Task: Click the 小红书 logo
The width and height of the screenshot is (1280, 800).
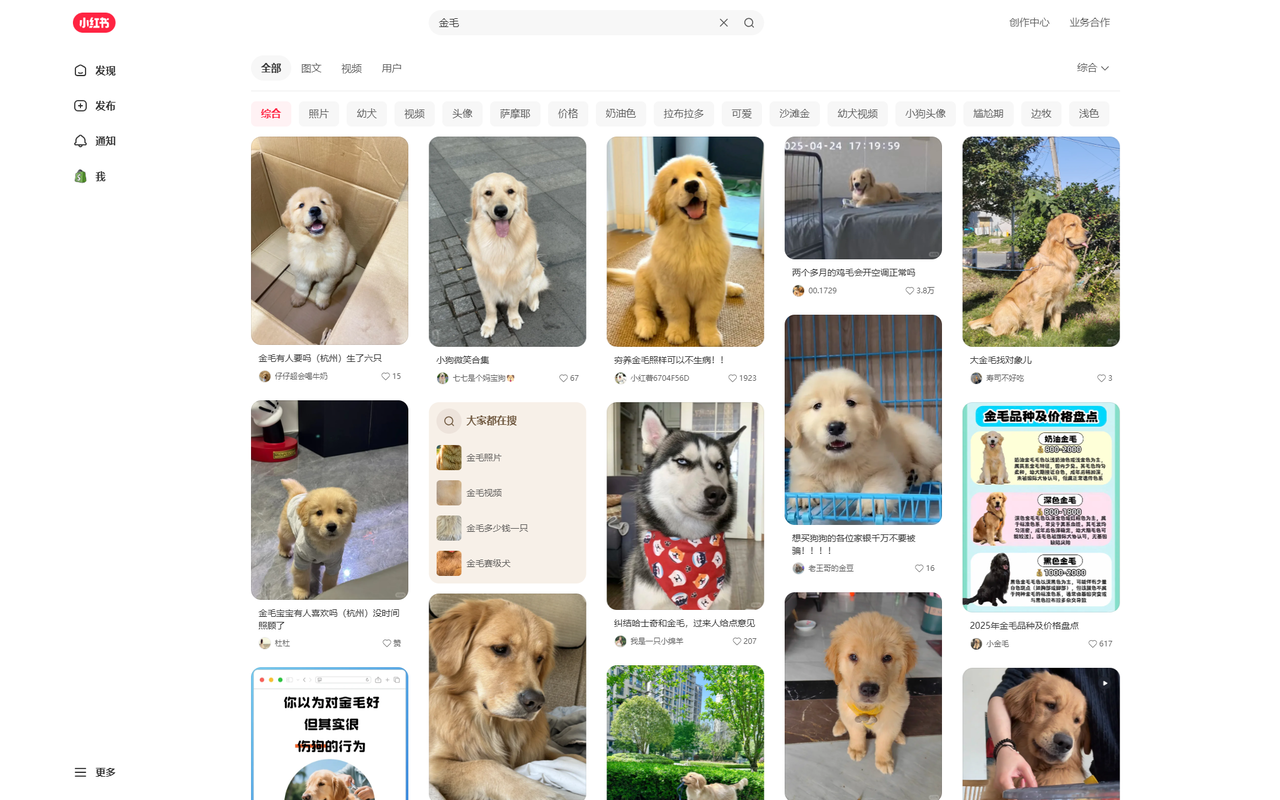Action: click(x=93, y=22)
